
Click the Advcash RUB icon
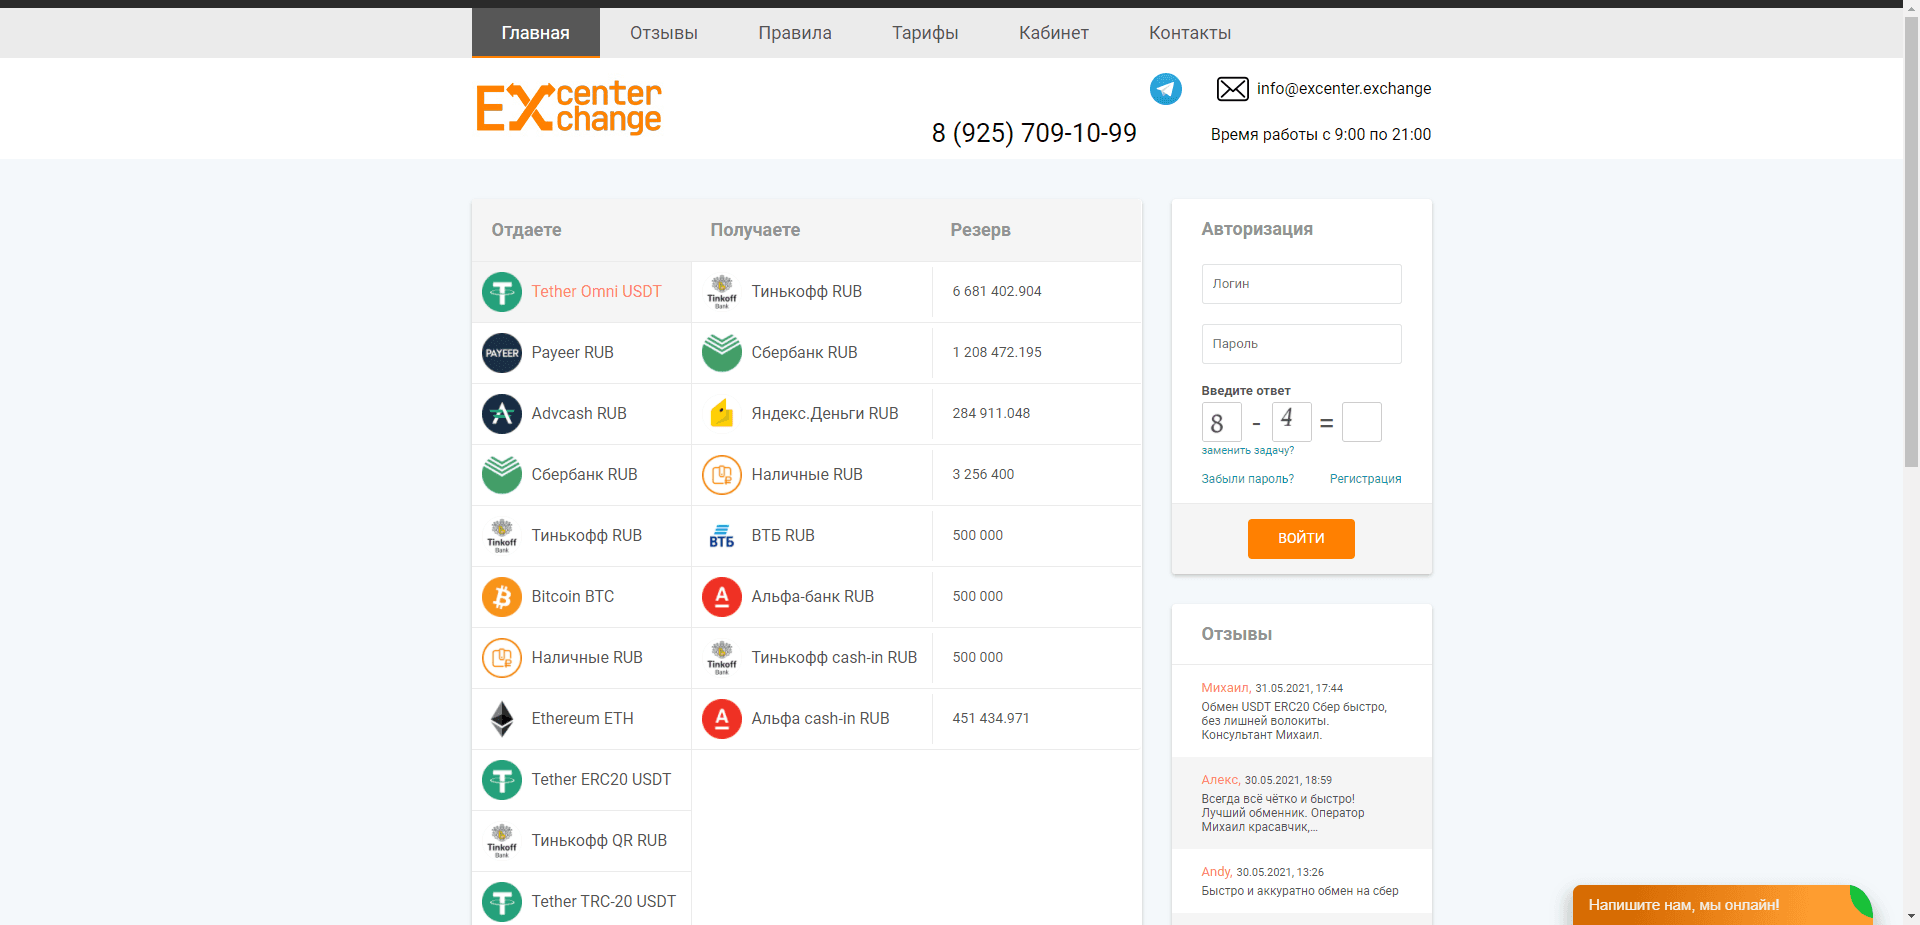pyautogui.click(x=501, y=413)
